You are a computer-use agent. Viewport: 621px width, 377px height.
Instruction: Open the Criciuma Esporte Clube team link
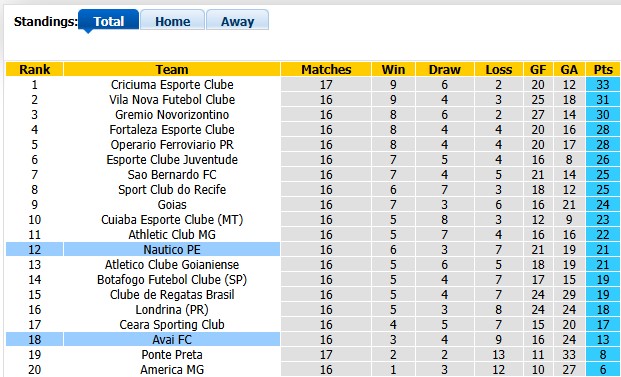(172, 85)
